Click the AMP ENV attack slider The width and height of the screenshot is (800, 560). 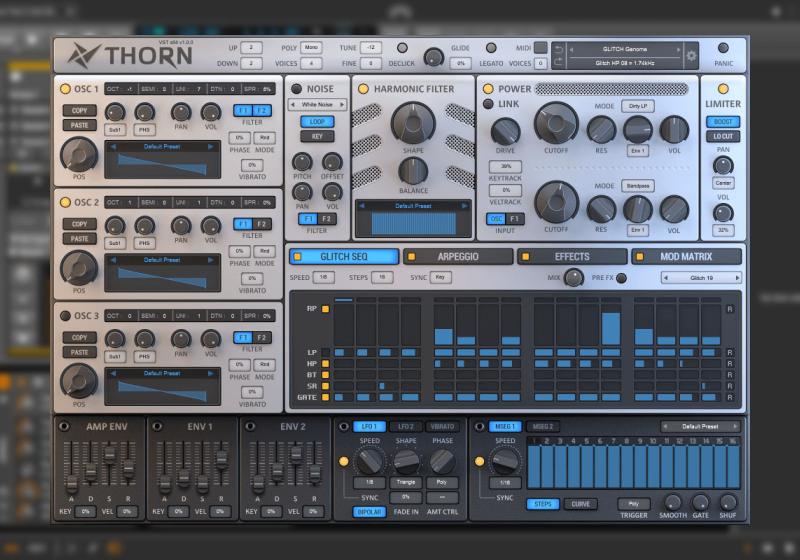click(x=72, y=482)
